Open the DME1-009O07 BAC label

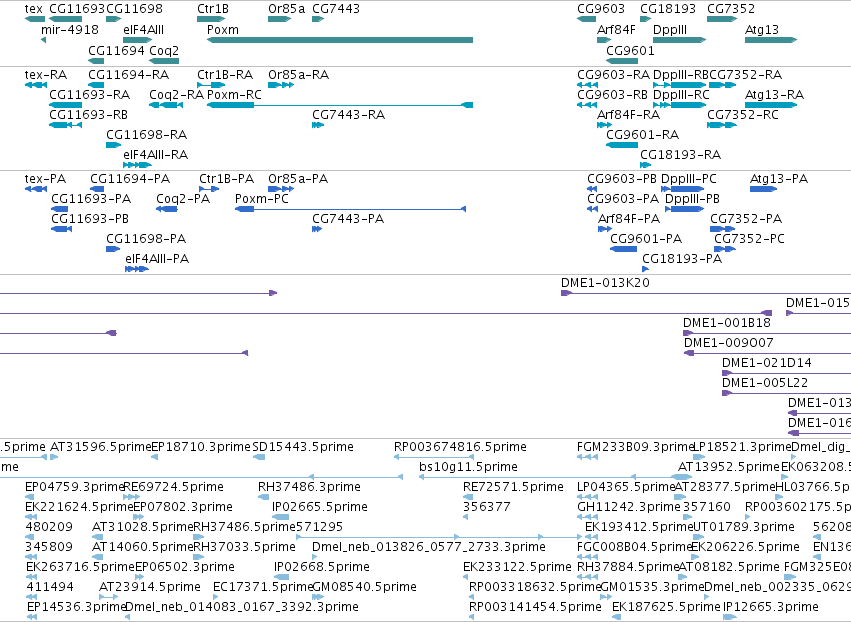pos(729,342)
